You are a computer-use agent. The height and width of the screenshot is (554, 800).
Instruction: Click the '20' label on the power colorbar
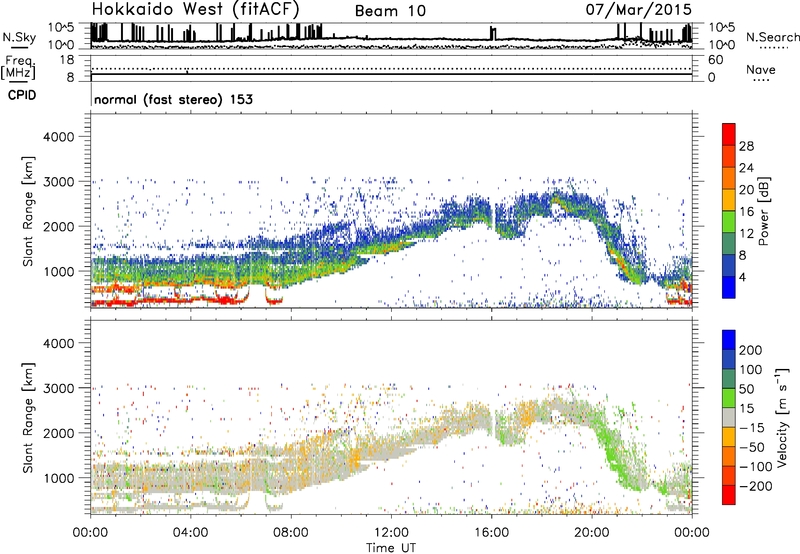pyautogui.click(x=746, y=190)
